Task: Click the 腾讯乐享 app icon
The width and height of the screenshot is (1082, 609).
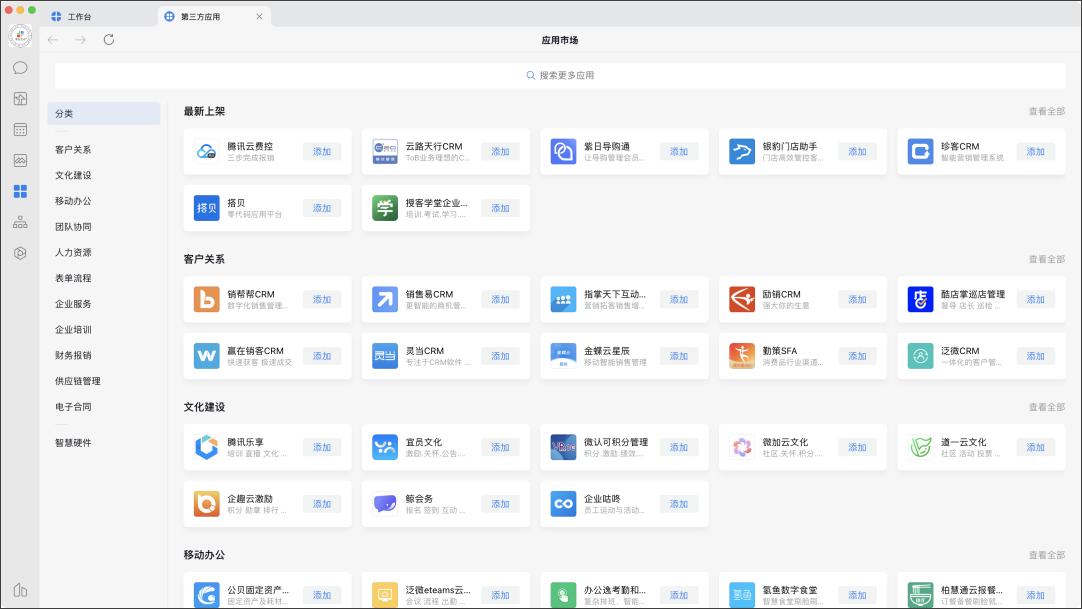Action: pos(206,447)
